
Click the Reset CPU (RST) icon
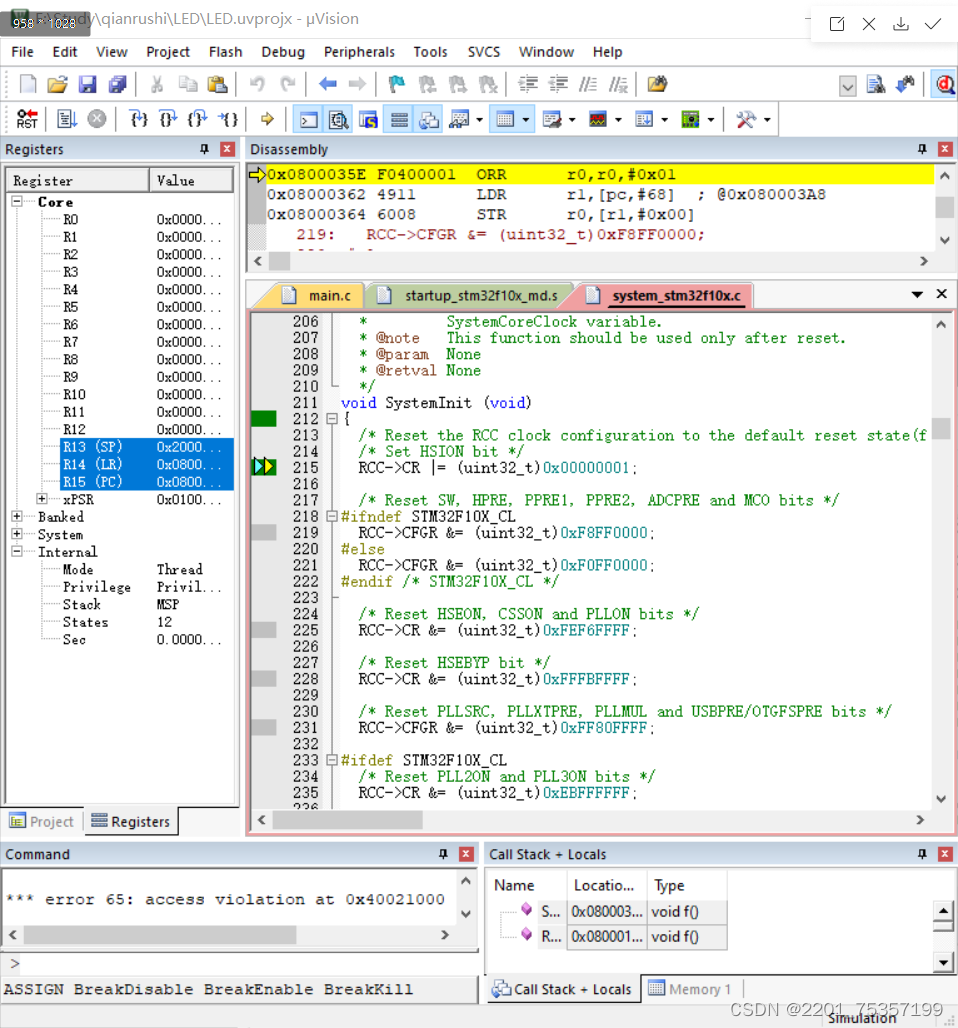[x=27, y=120]
